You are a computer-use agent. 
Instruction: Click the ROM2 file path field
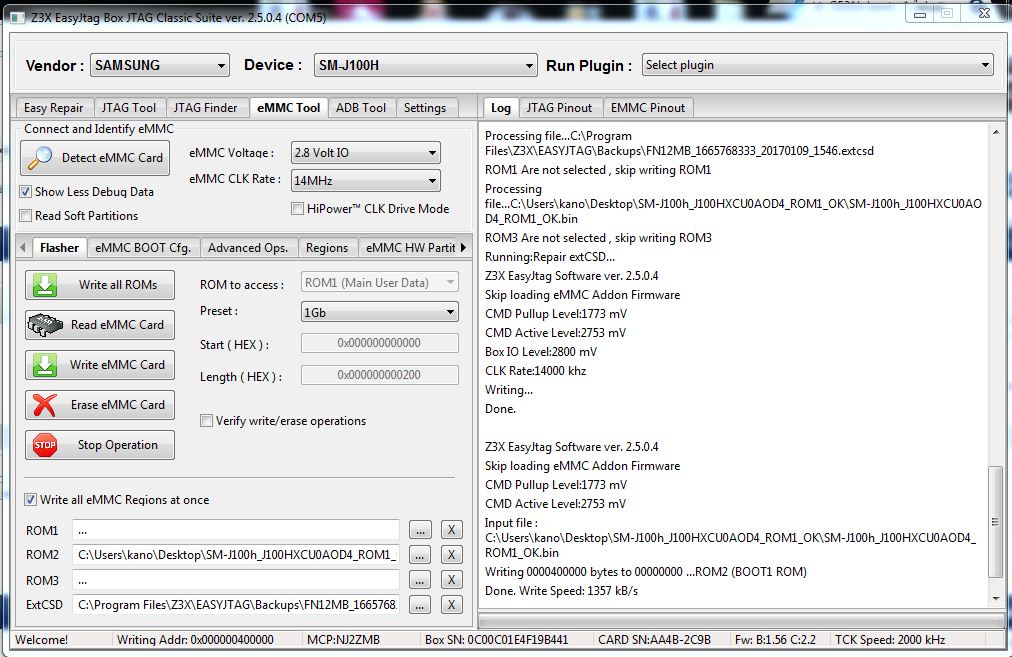(236, 554)
